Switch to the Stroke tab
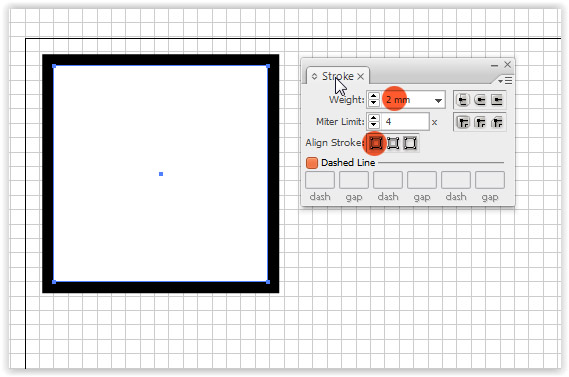The image size is (569, 377). [337, 76]
